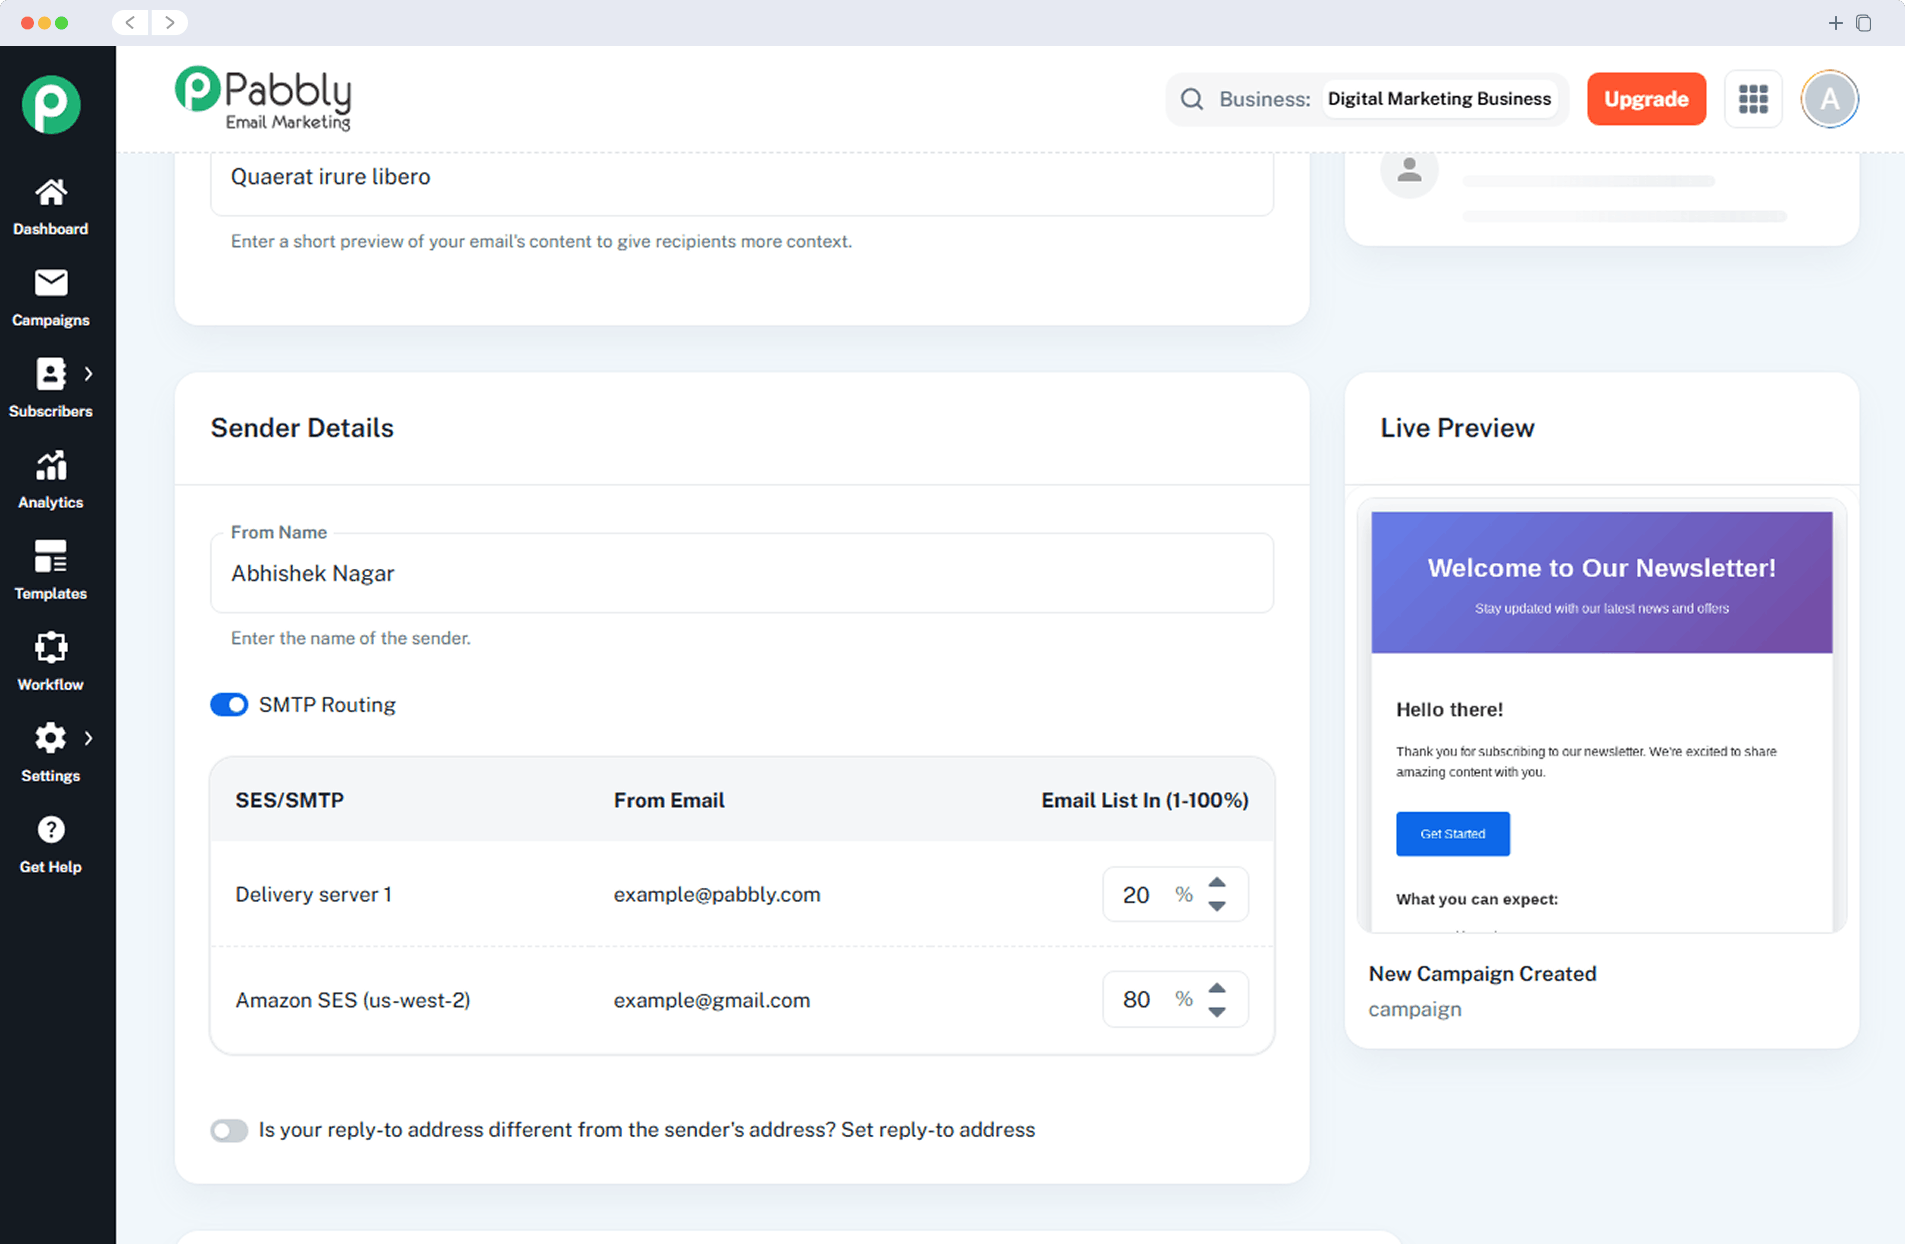Select the Templates sidebar icon
The width and height of the screenshot is (1905, 1244).
(x=51, y=557)
